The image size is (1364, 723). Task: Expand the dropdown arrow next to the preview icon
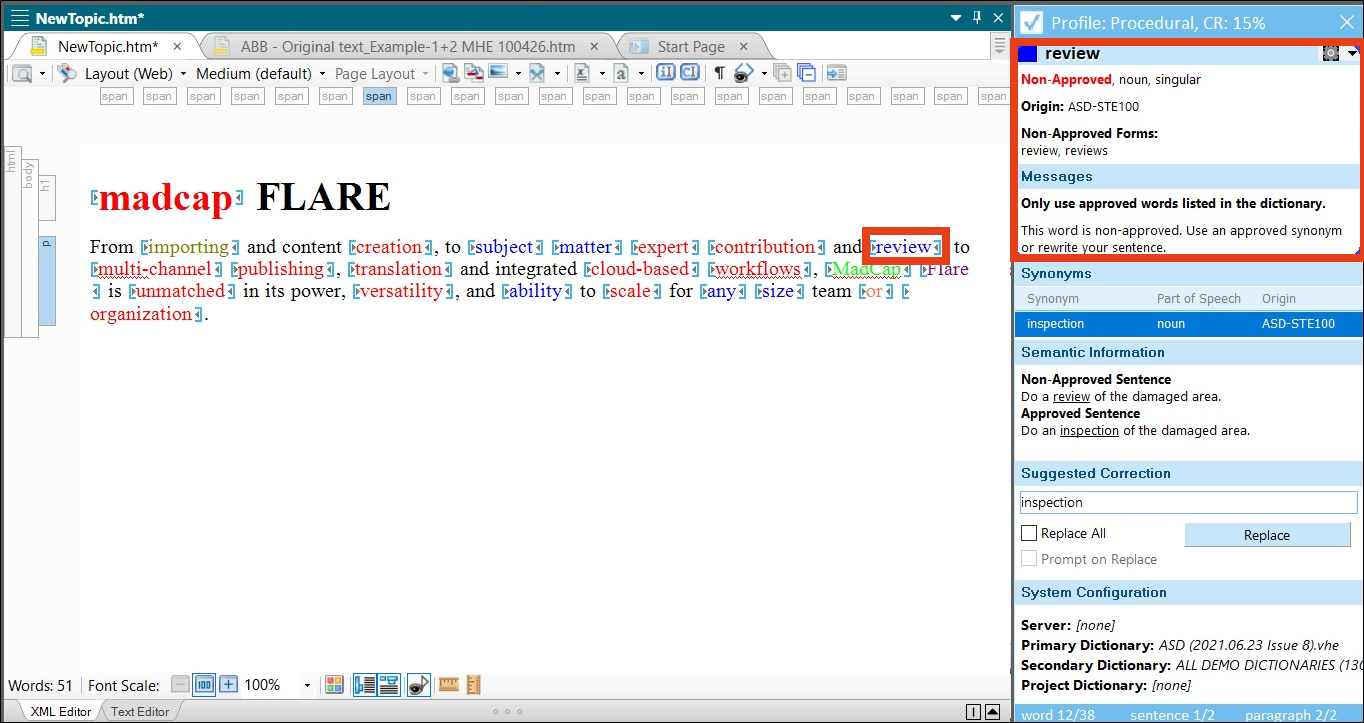[x=42, y=74]
